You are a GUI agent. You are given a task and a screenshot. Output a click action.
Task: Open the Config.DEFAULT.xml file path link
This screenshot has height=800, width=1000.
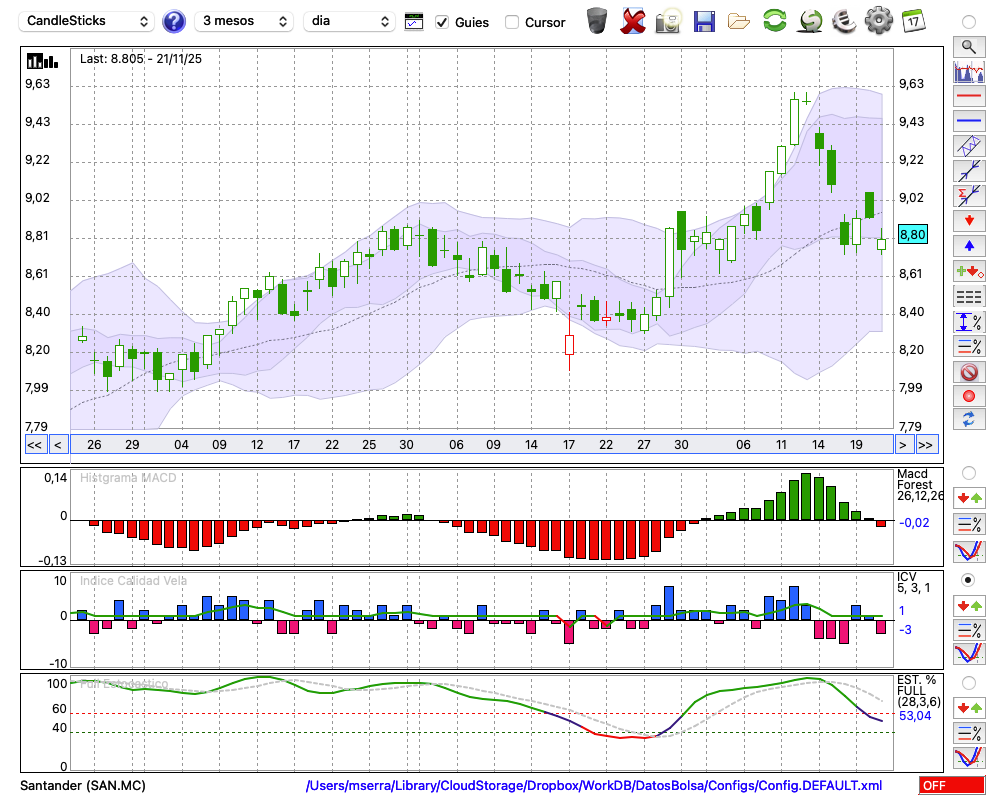click(594, 786)
